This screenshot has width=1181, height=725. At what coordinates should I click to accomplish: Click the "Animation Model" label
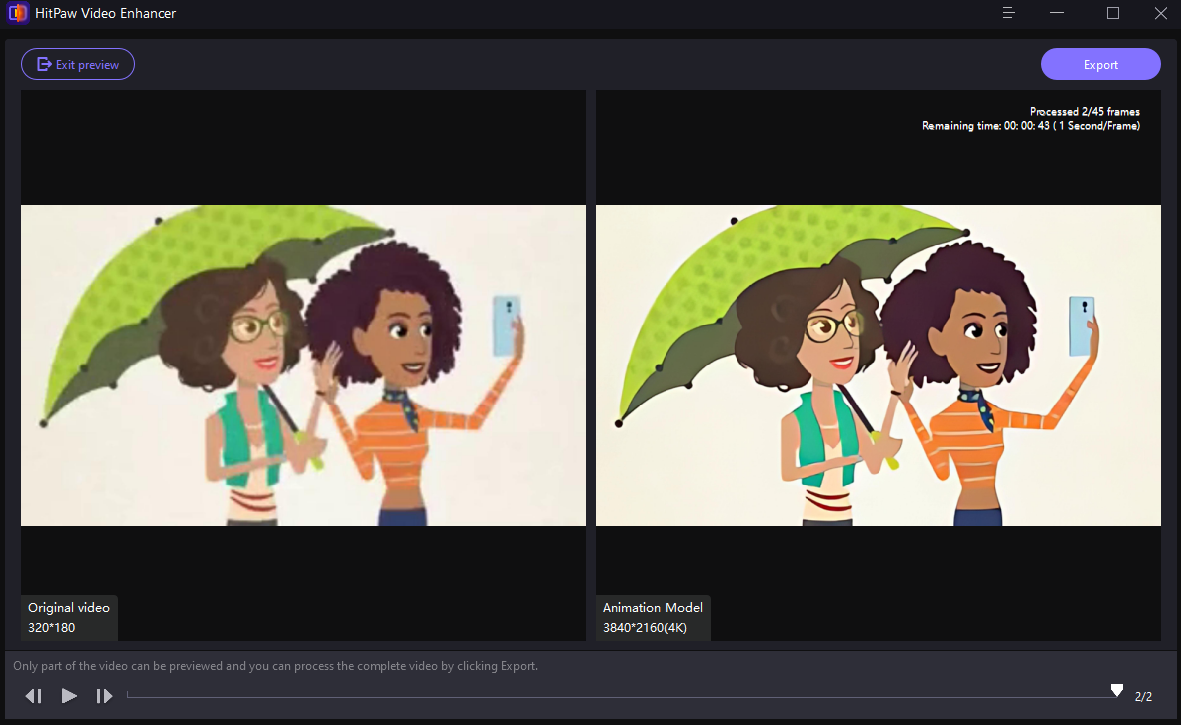coord(652,608)
